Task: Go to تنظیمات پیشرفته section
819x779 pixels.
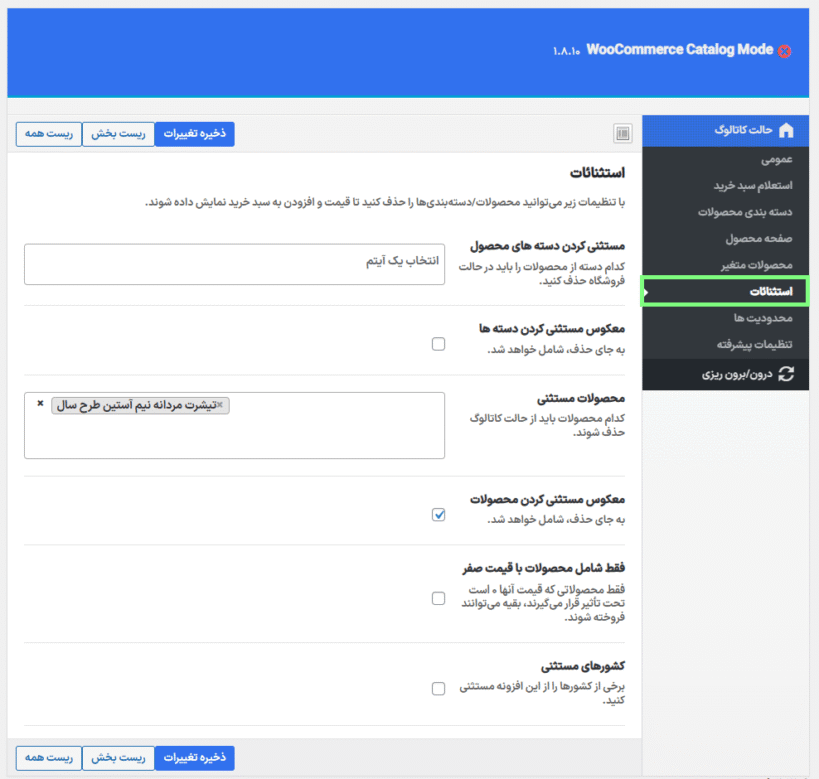Action: click(726, 344)
